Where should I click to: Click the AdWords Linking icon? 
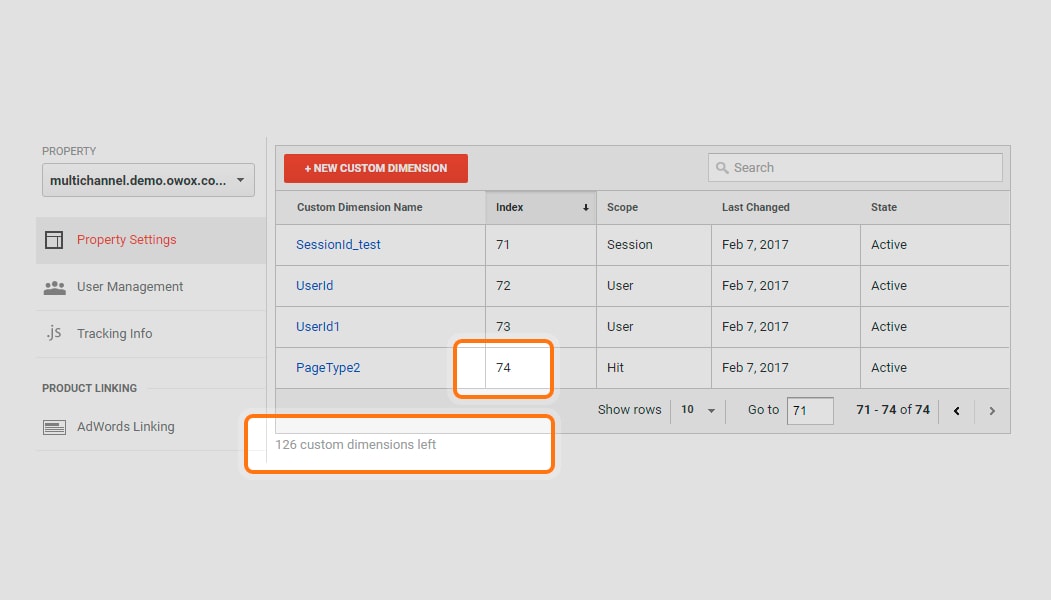coord(54,427)
